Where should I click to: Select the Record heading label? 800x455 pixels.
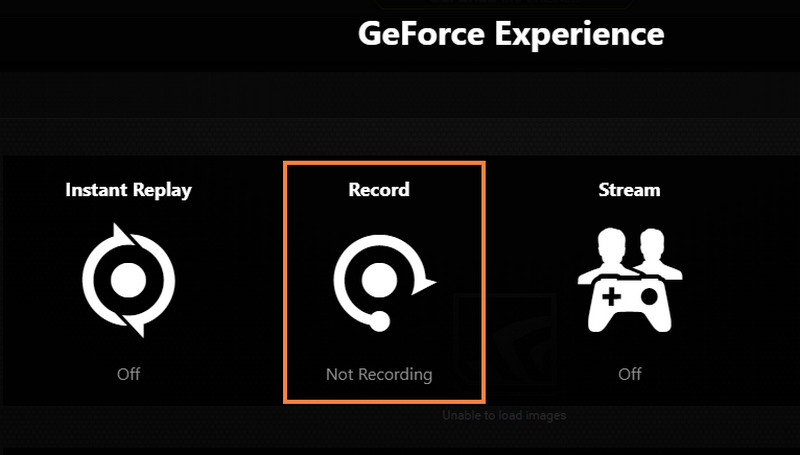pos(379,189)
